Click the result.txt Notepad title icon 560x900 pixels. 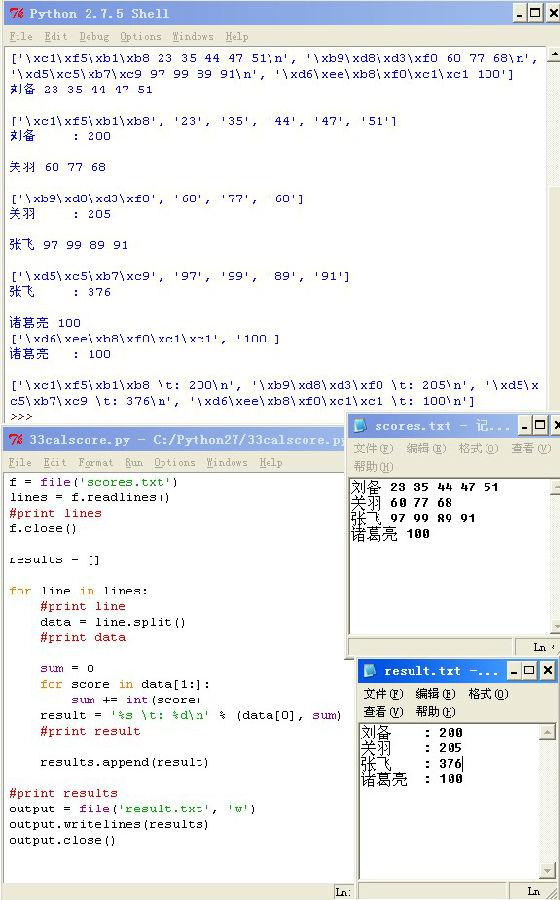(x=370, y=670)
